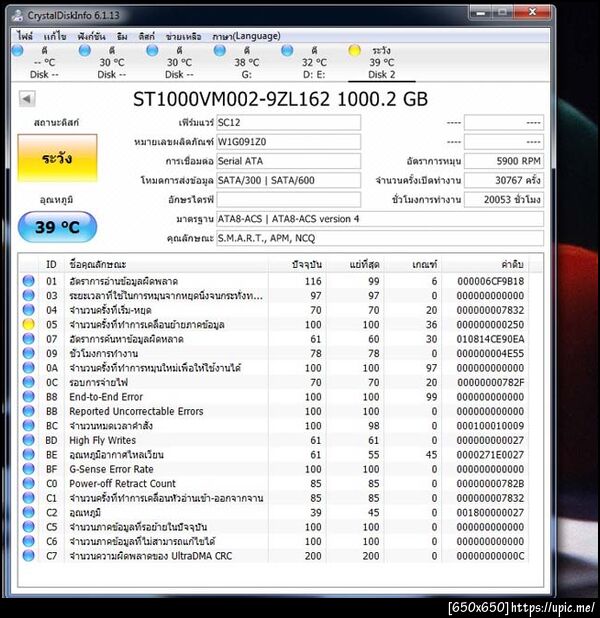Viewport: 600px width, 618px height.
Task: Click the blue status icon of attribute 01
Action: 28,281
